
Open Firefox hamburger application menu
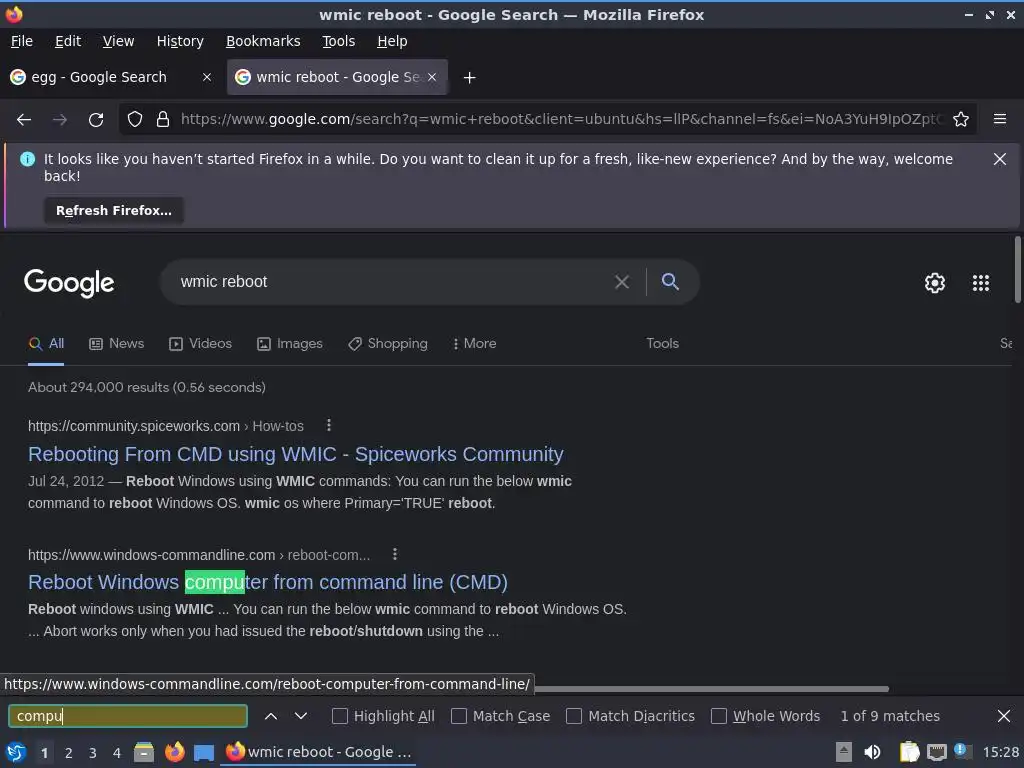tap(1000, 119)
